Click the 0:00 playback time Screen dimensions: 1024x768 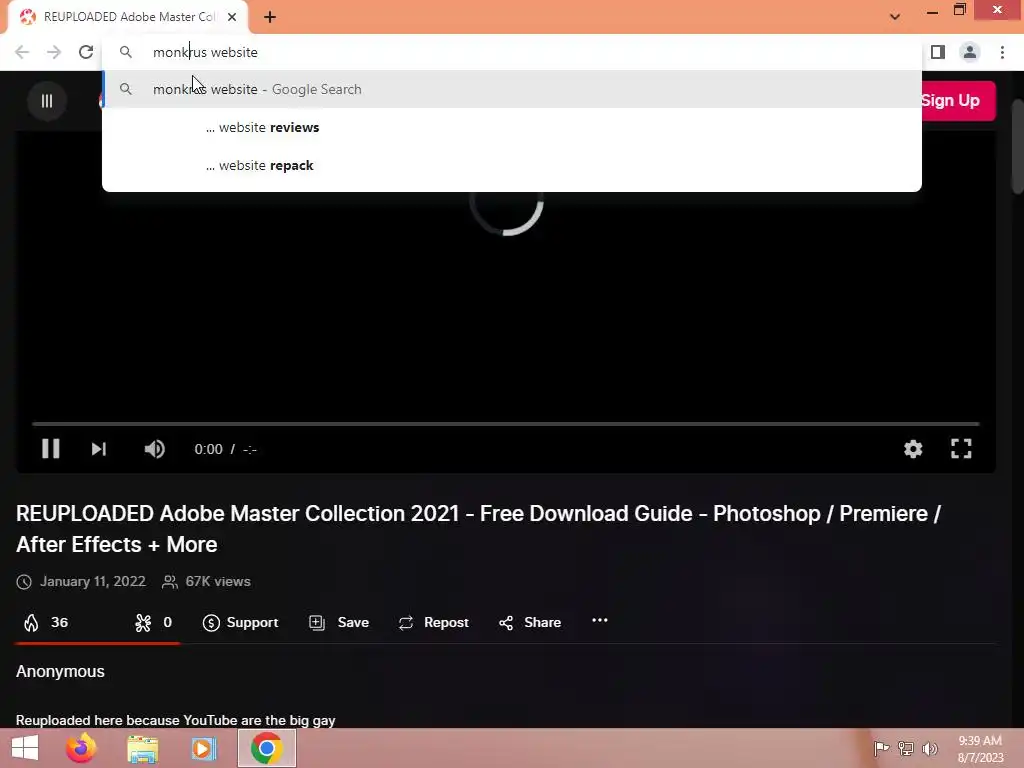[208, 449]
